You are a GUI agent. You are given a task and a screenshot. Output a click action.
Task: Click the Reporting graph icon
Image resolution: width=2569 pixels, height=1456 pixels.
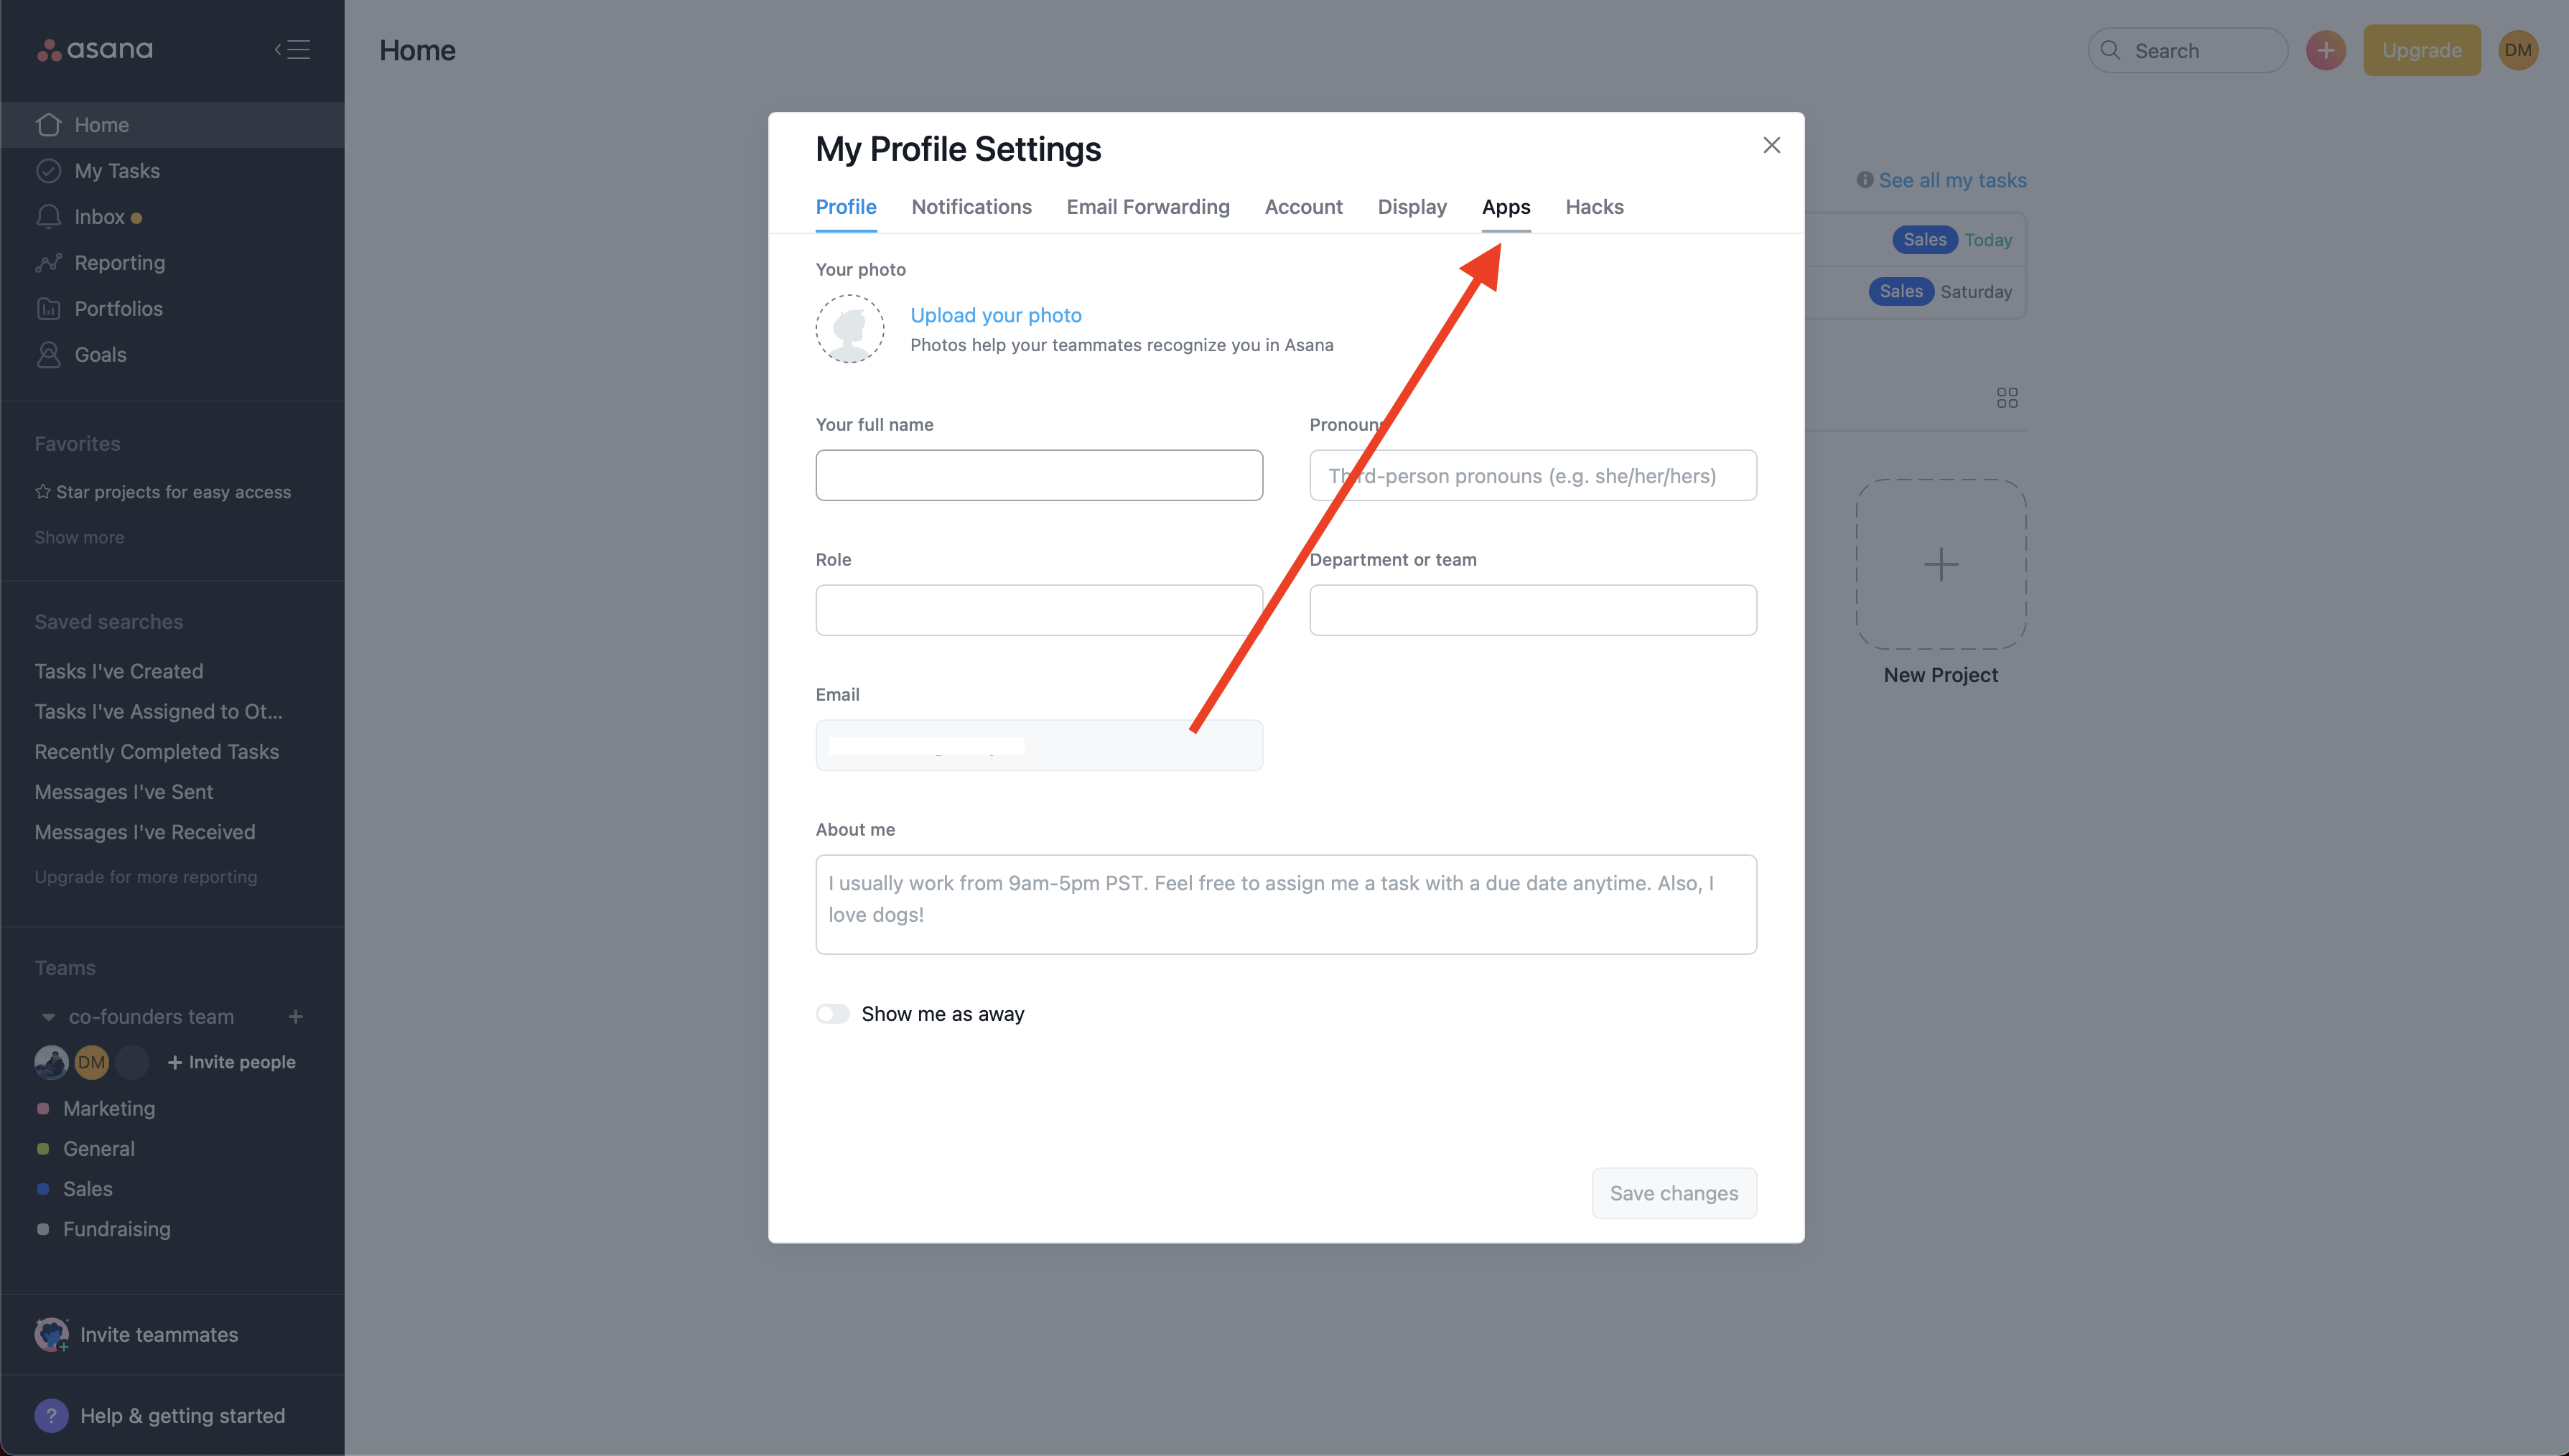click(x=48, y=263)
